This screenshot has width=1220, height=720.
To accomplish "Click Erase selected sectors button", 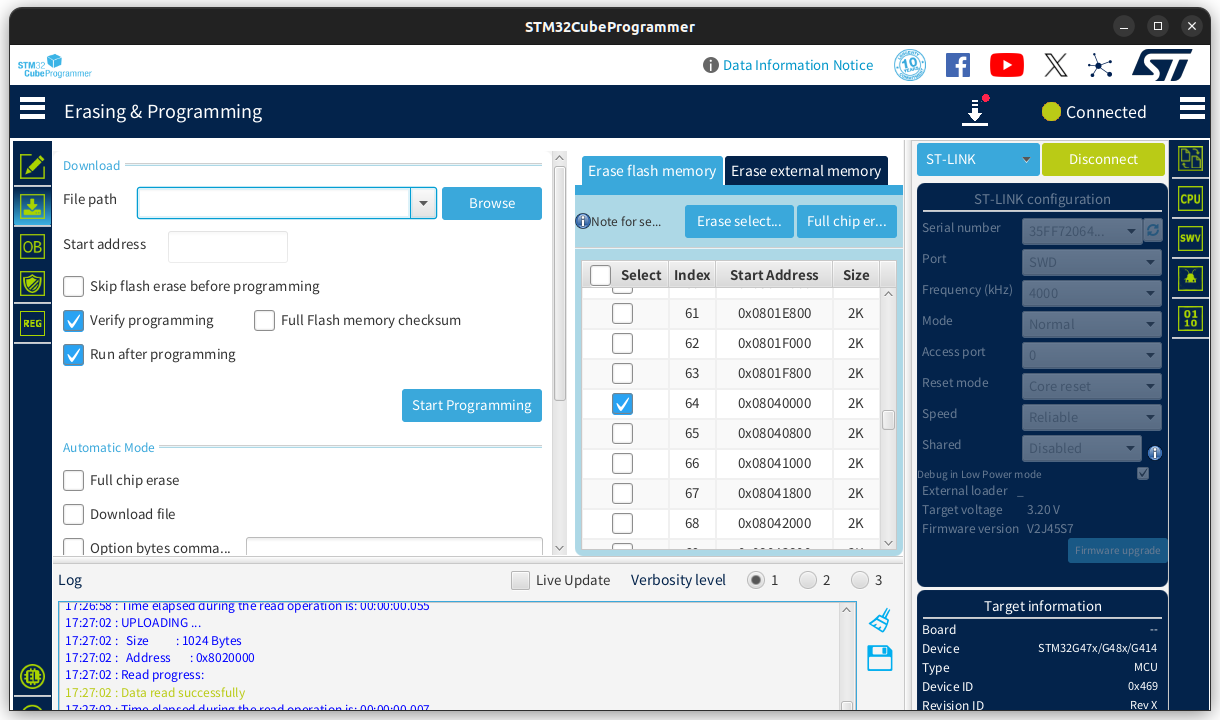I will click(x=740, y=221).
